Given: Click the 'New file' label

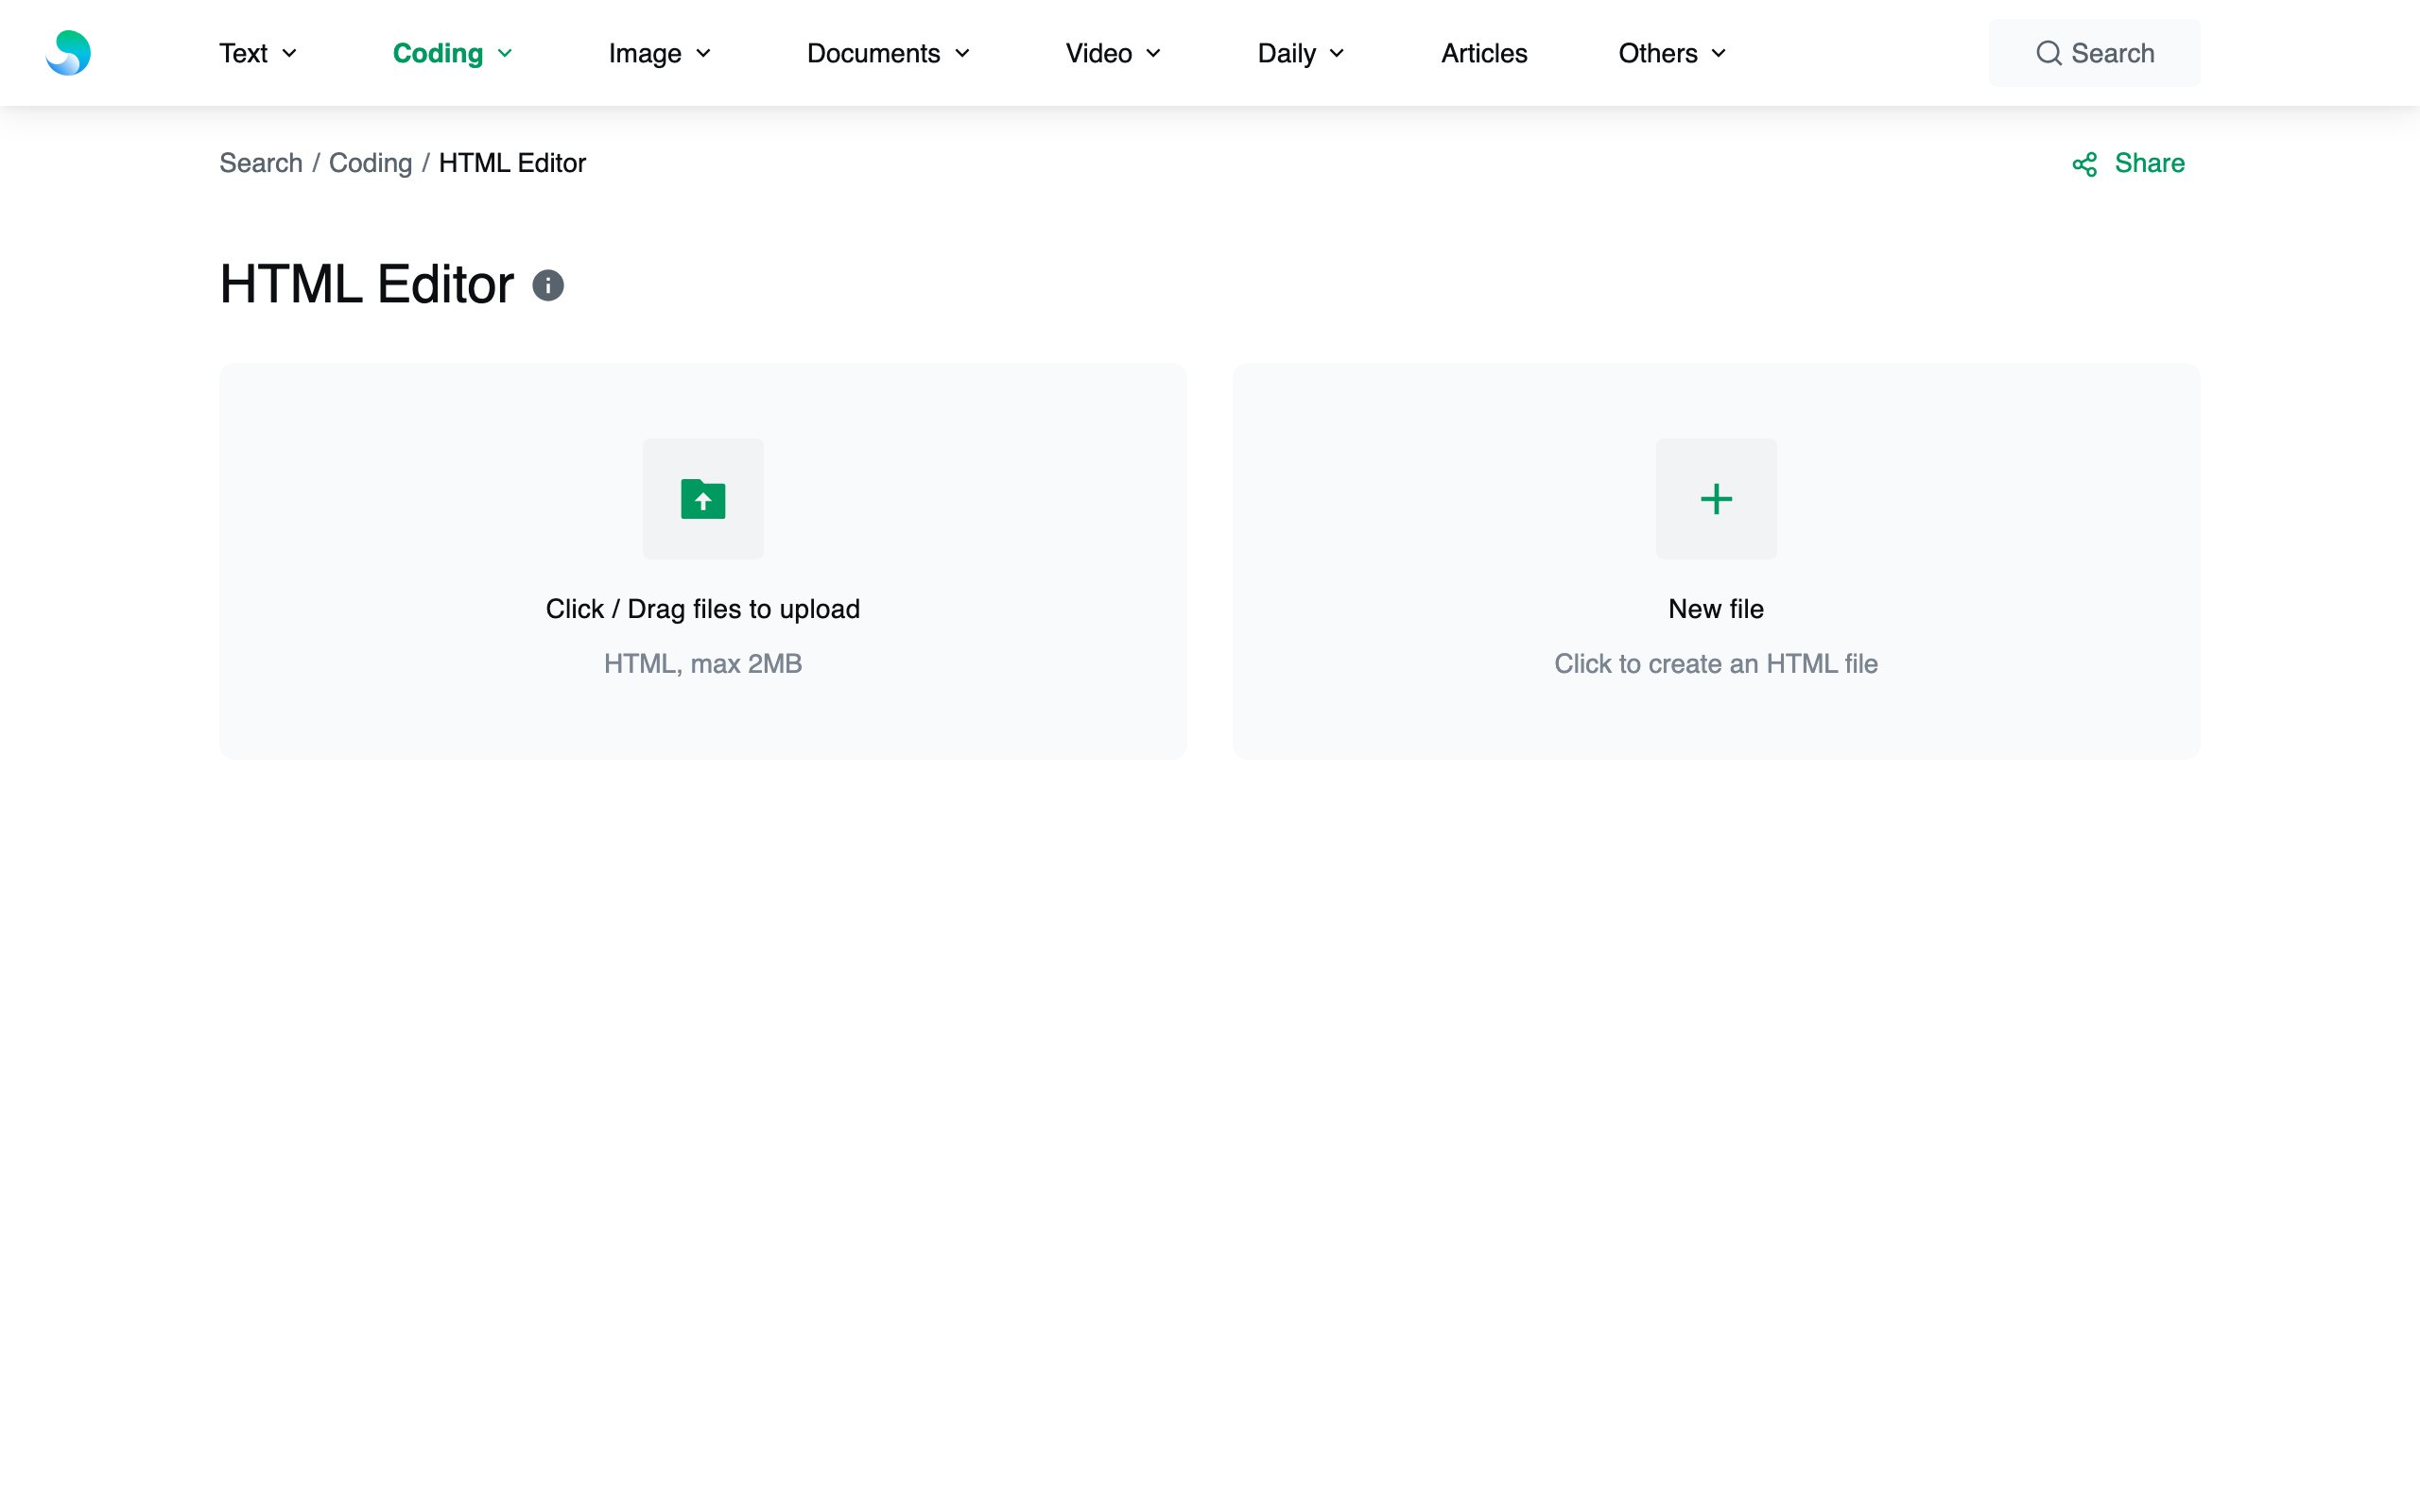Looking at the screenshot, I should (1716, 609).
